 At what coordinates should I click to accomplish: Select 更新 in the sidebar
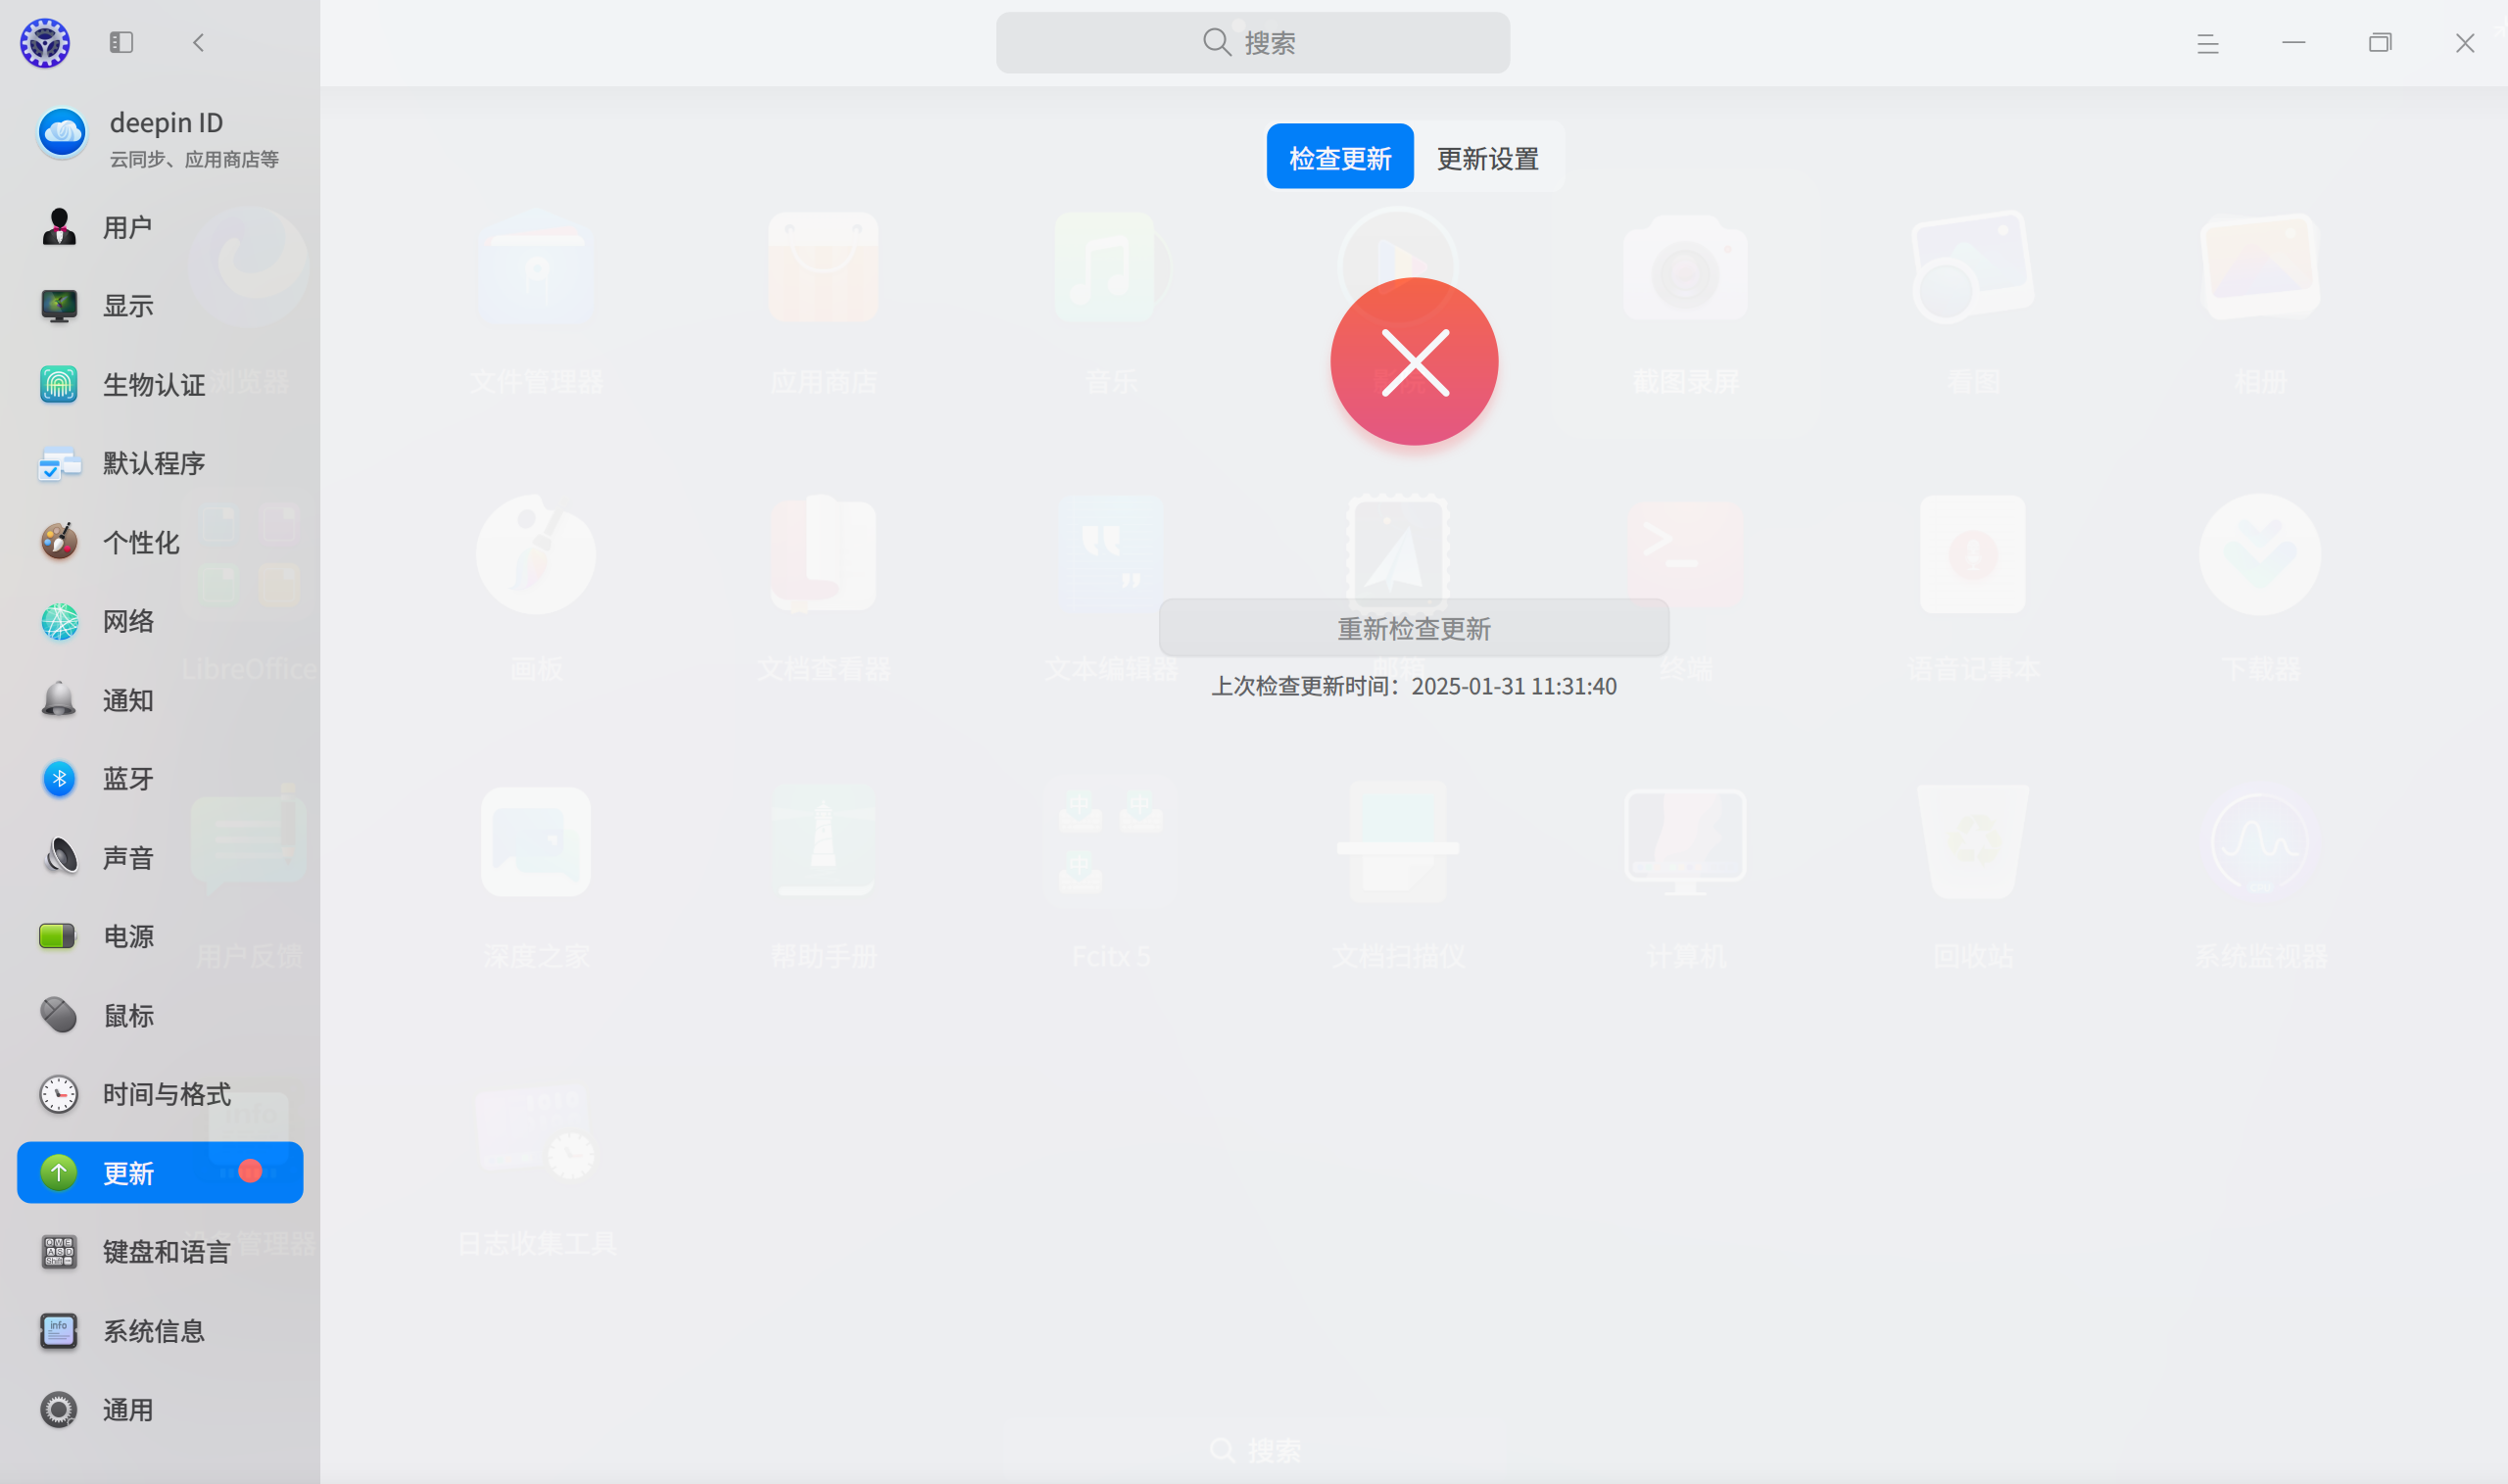click(160, 1173)
